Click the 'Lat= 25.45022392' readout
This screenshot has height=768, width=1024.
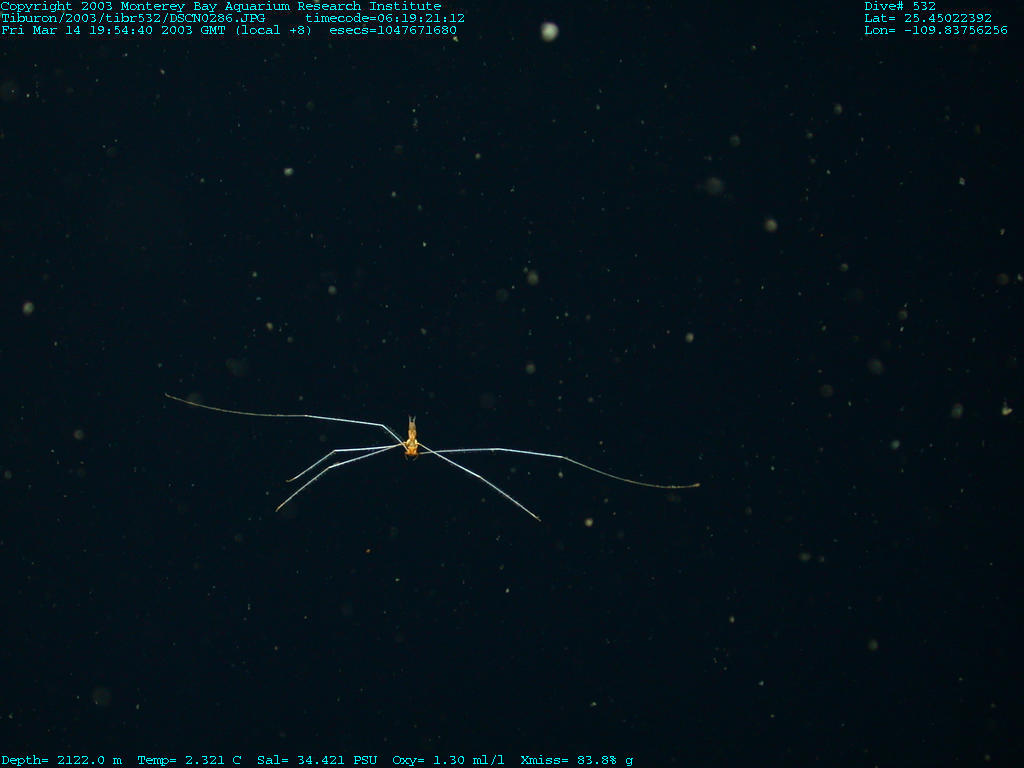[928, 18]
